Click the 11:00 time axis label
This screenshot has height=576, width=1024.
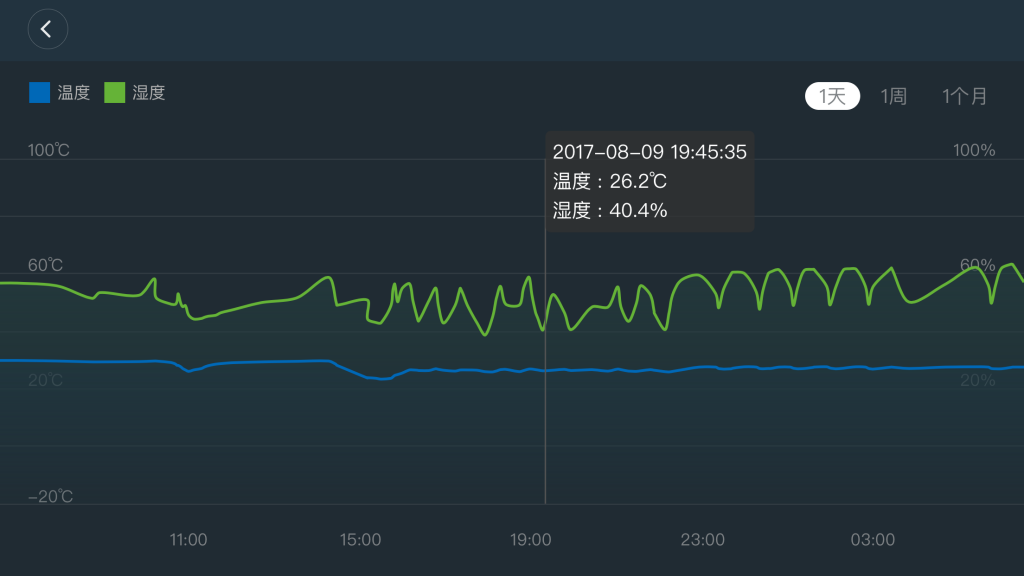click(x=188, y=540)
